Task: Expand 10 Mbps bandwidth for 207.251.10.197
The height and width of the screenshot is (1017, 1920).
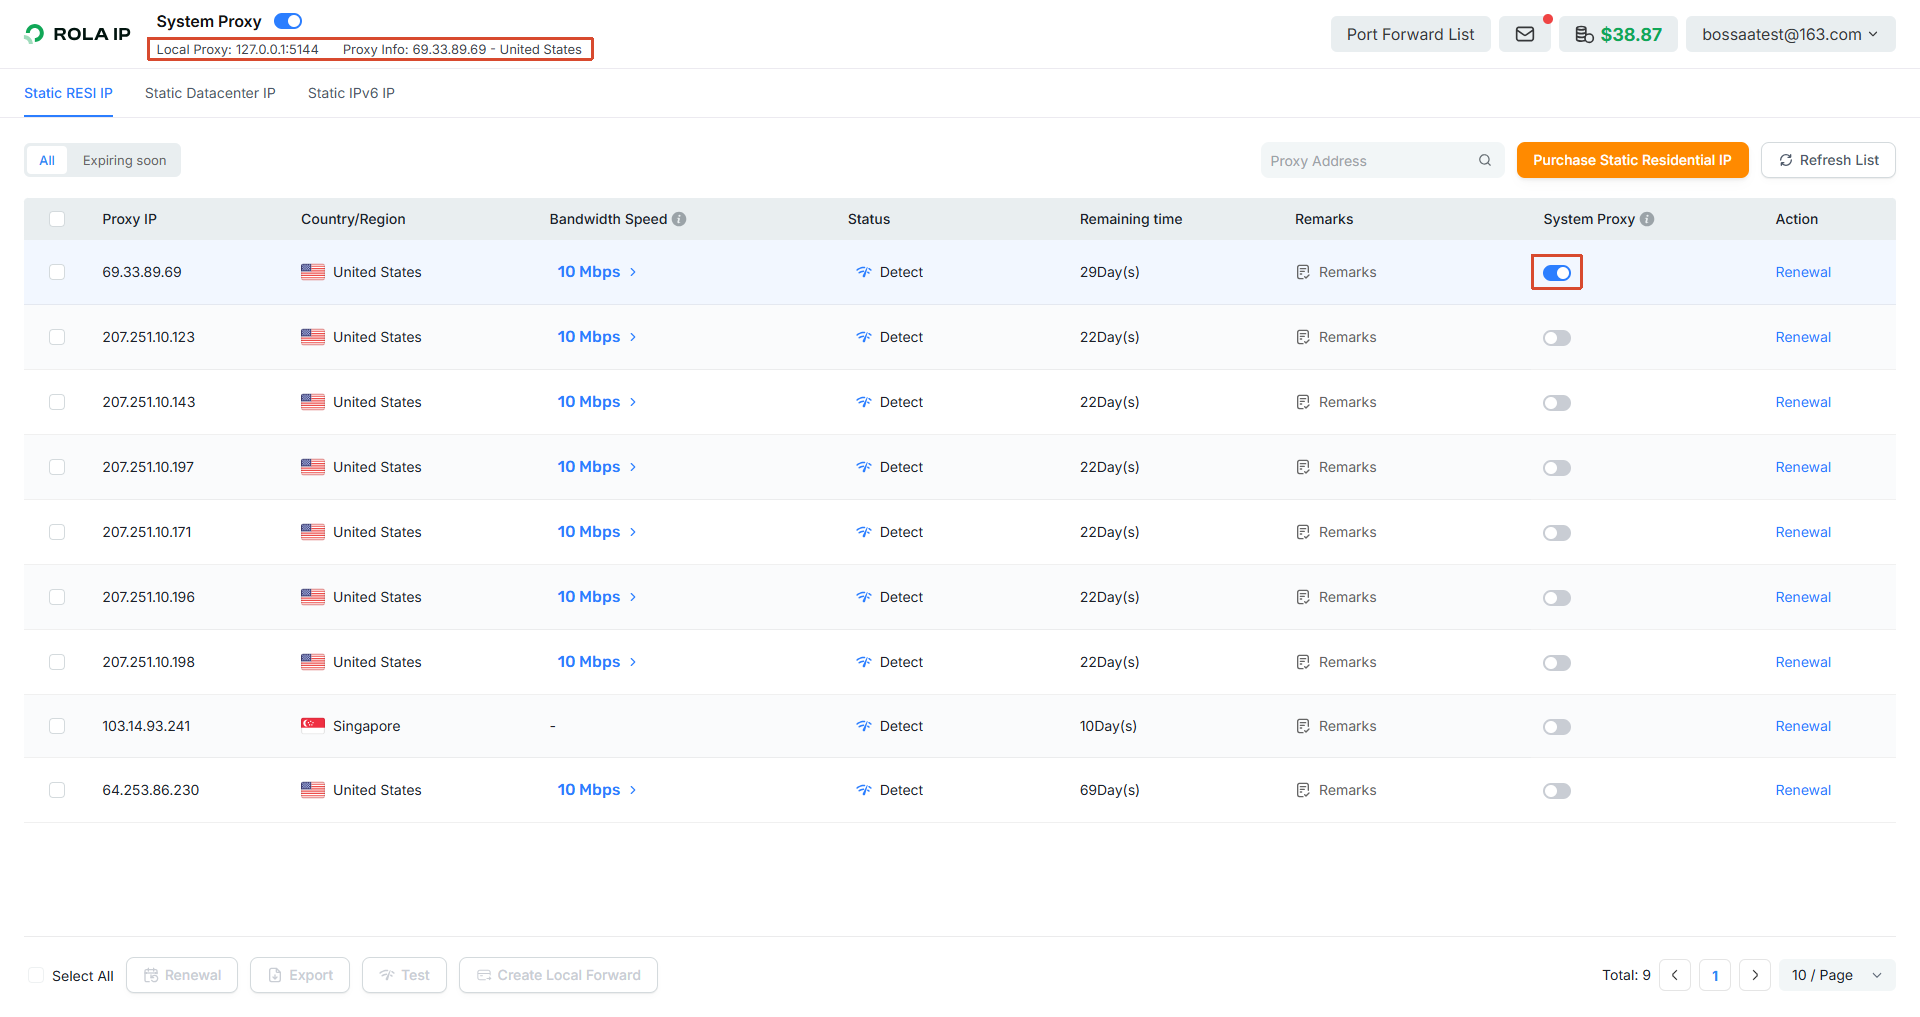Action: coord(597,467)
